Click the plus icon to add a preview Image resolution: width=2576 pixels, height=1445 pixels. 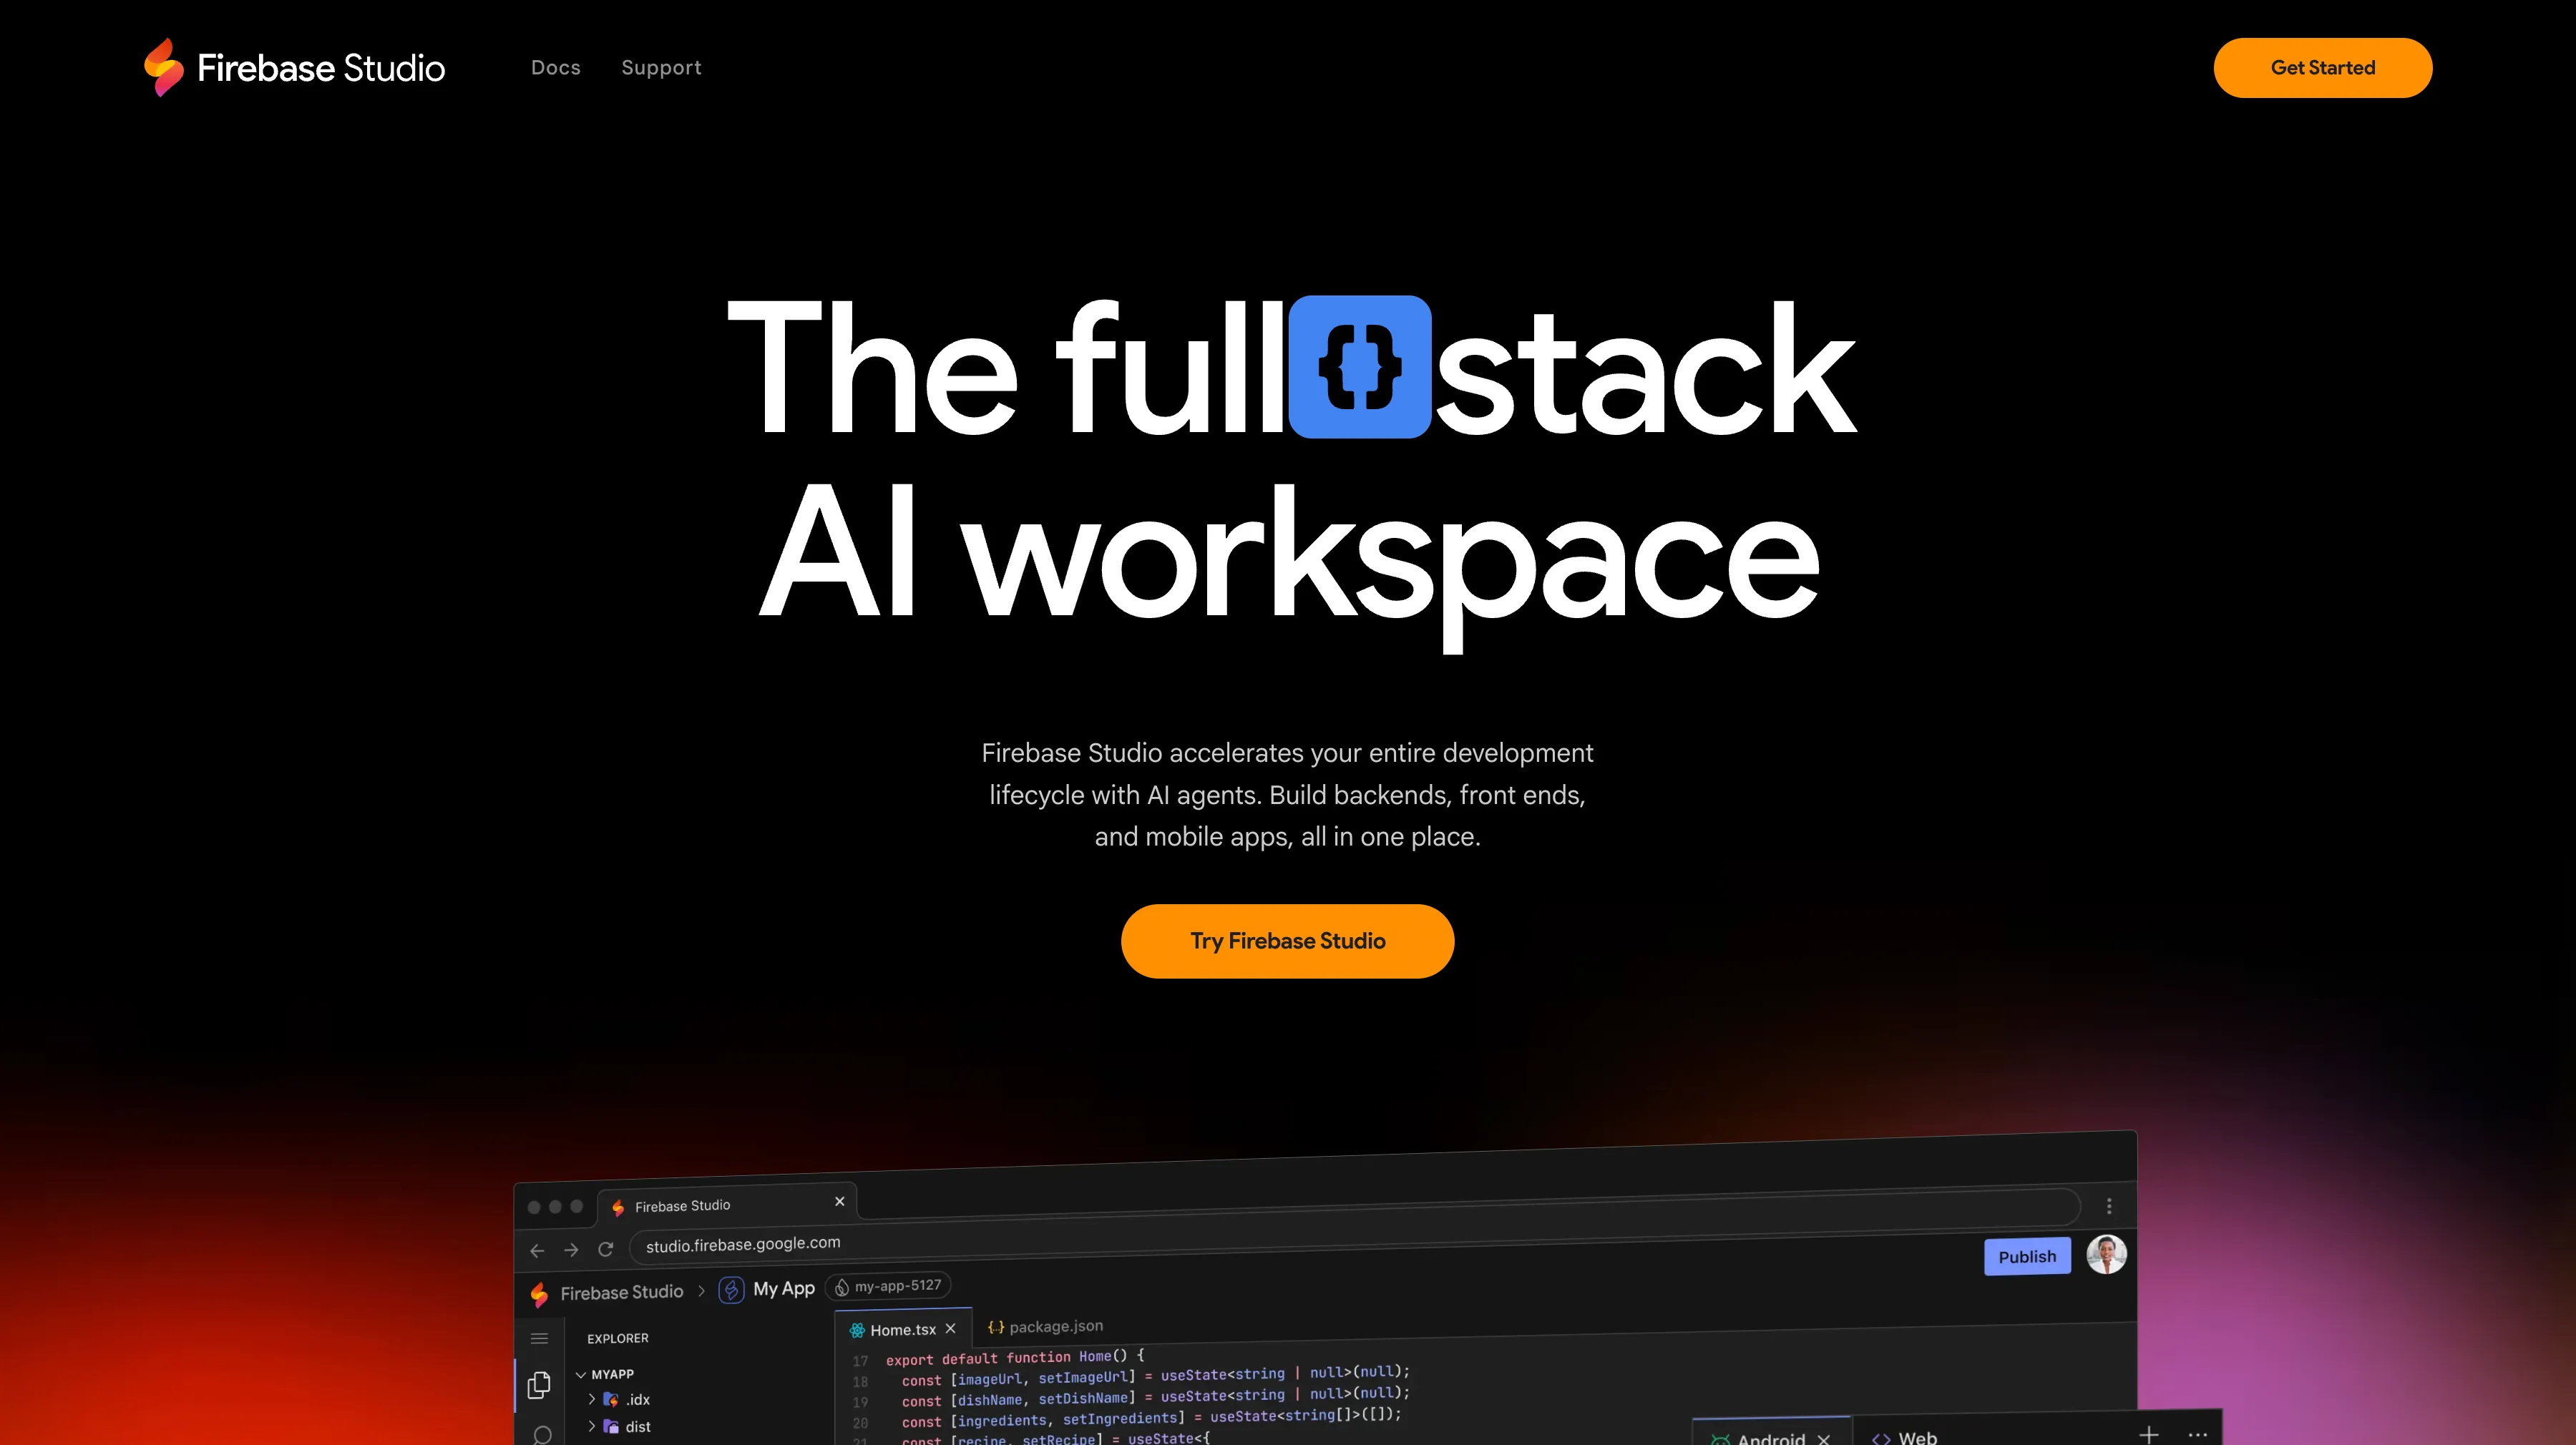point(2148,1435)
